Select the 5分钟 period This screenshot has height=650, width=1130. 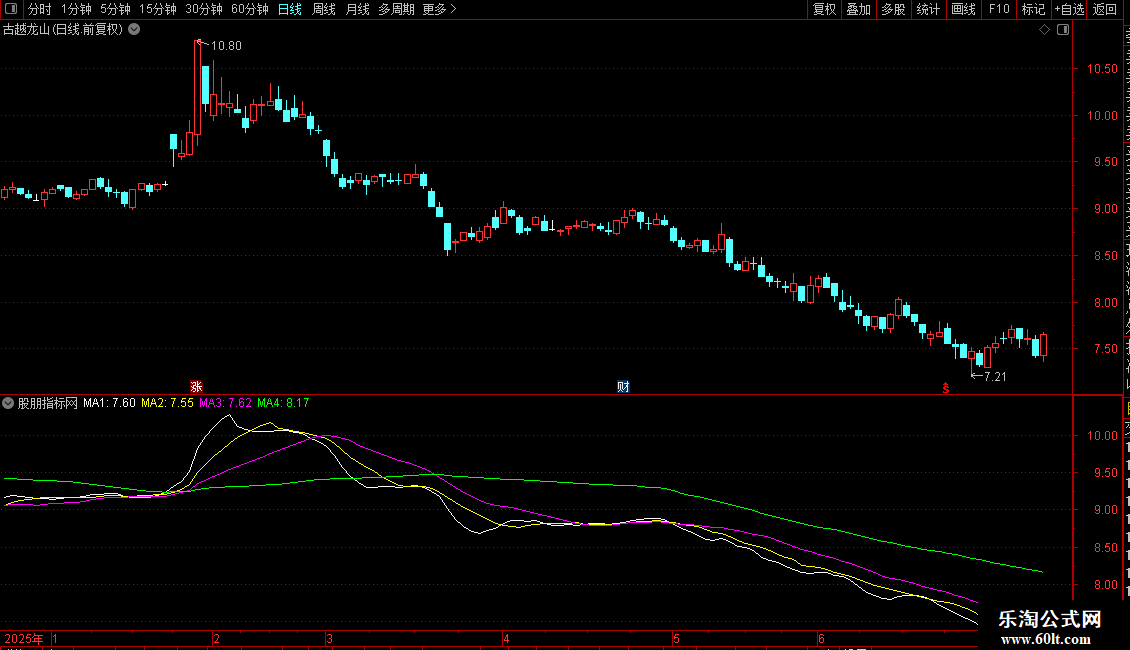coord(115,9)
